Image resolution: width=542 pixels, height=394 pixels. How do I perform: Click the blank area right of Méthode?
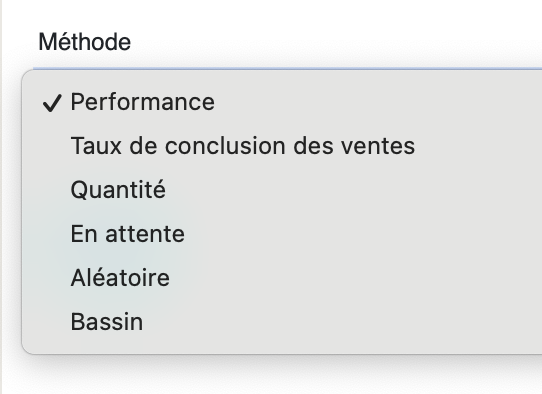tap(335, 42)
